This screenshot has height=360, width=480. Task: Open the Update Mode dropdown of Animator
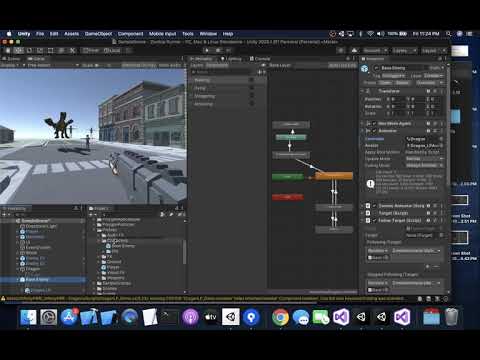click(424, 159)
